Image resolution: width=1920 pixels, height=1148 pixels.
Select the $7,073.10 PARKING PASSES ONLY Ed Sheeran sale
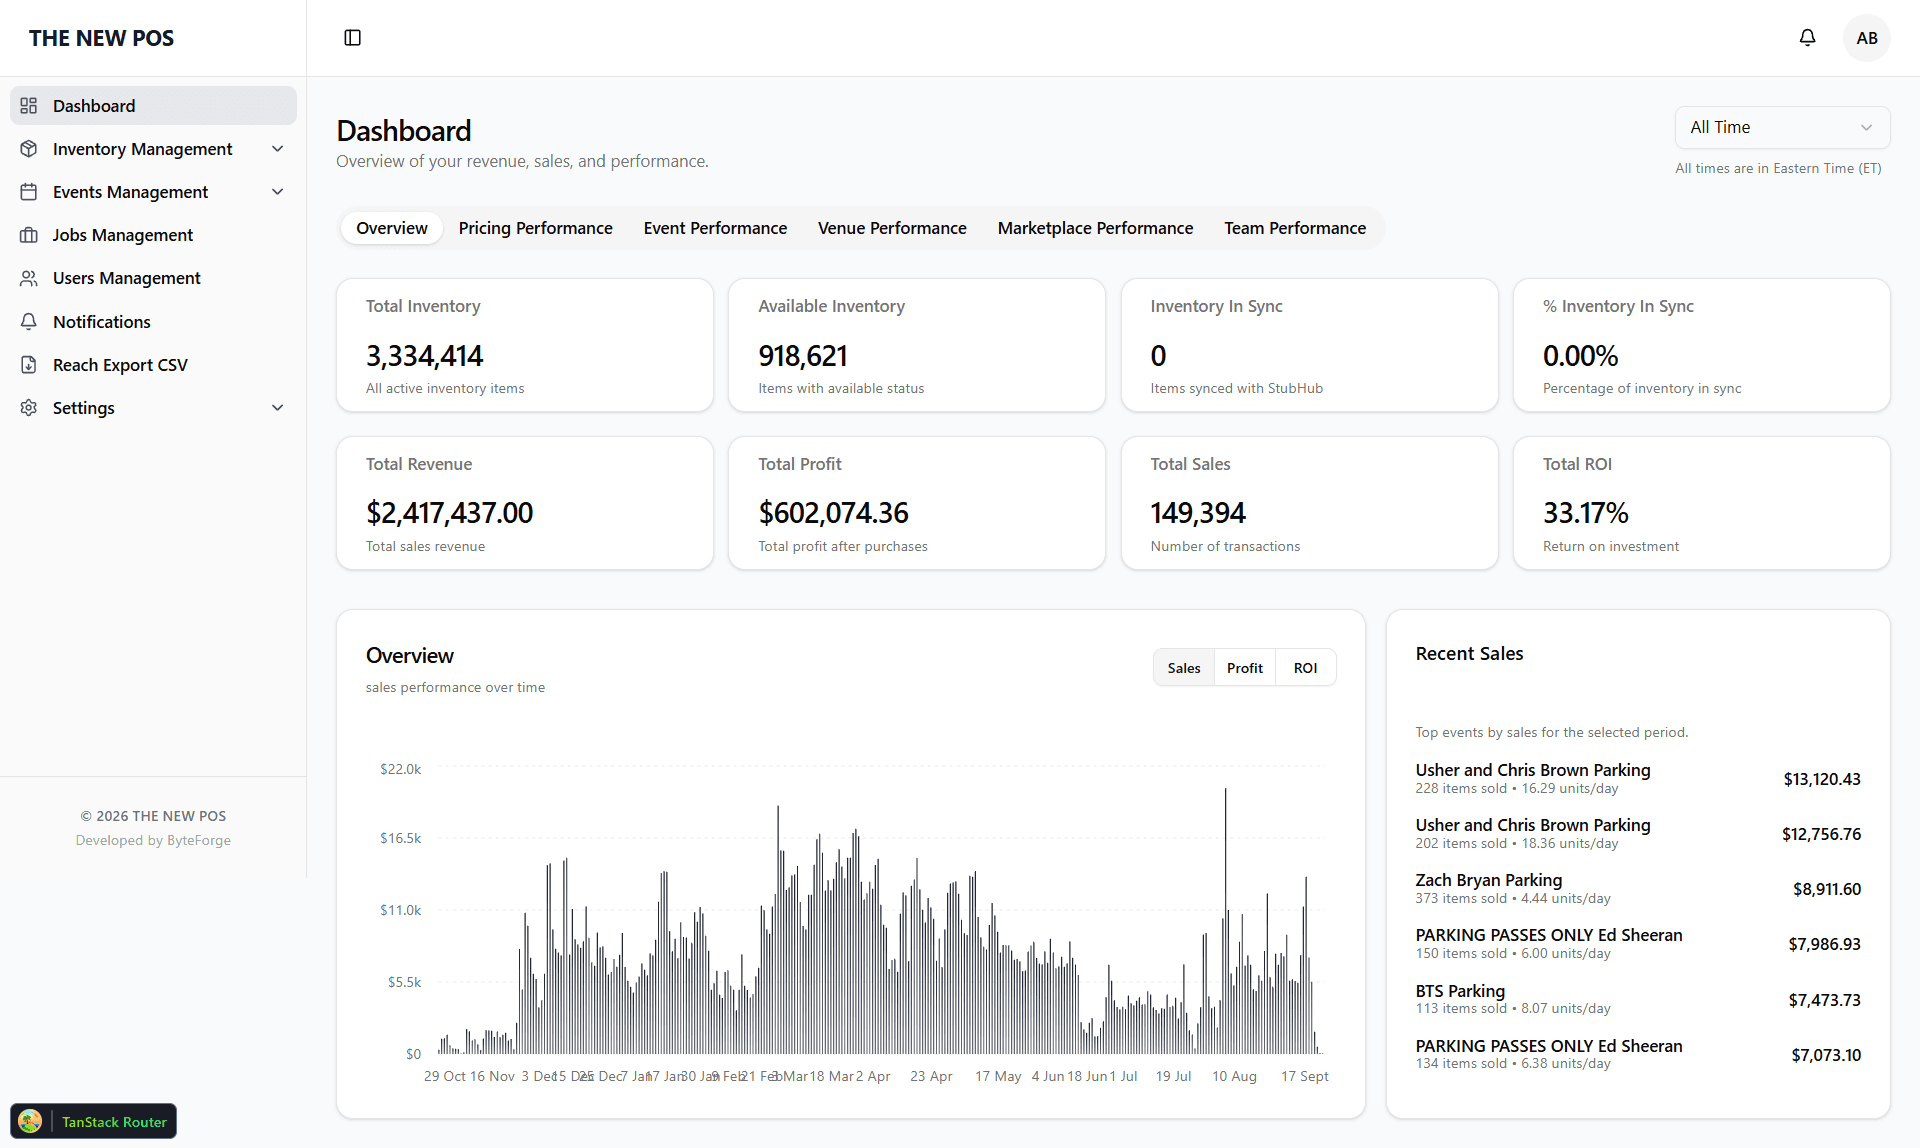coord(1638,1054)
